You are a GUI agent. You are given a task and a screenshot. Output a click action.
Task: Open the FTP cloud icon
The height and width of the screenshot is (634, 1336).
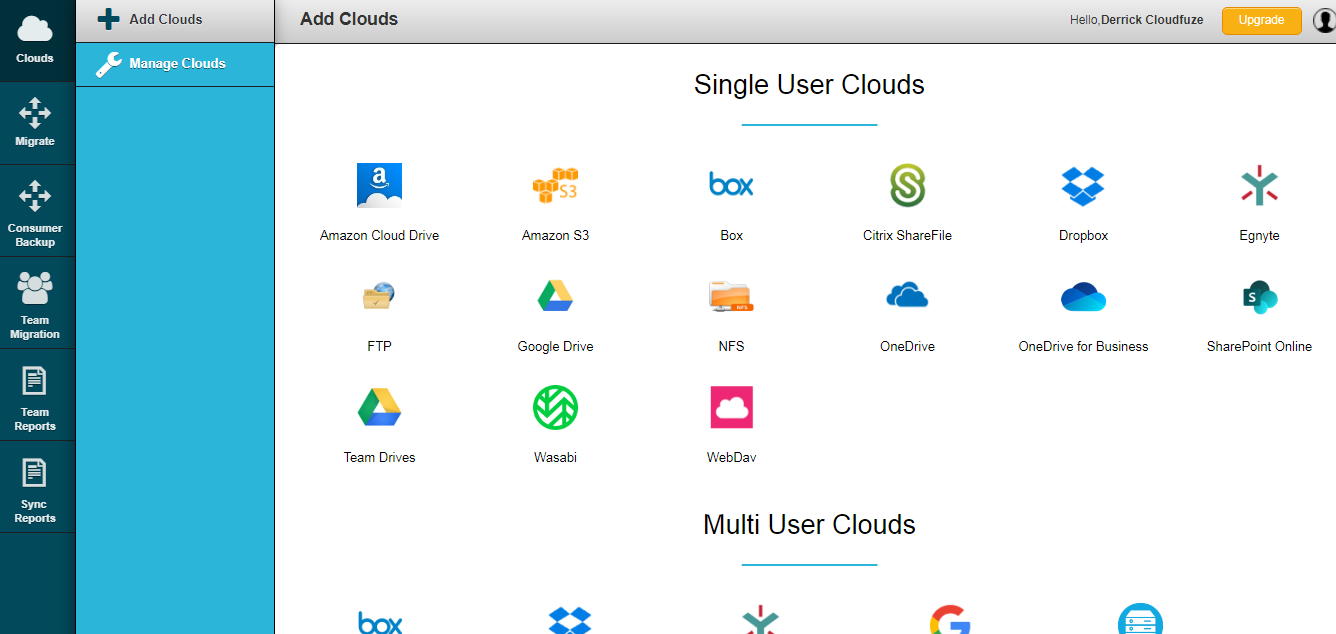coord(379,296)
